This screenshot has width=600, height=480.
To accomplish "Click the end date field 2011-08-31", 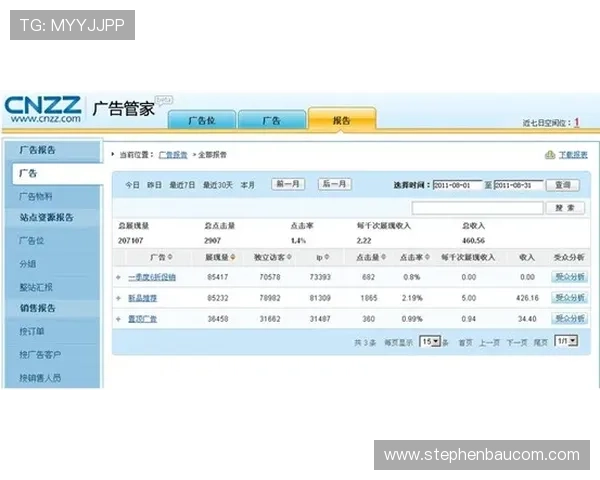I will tap(518, 185).
